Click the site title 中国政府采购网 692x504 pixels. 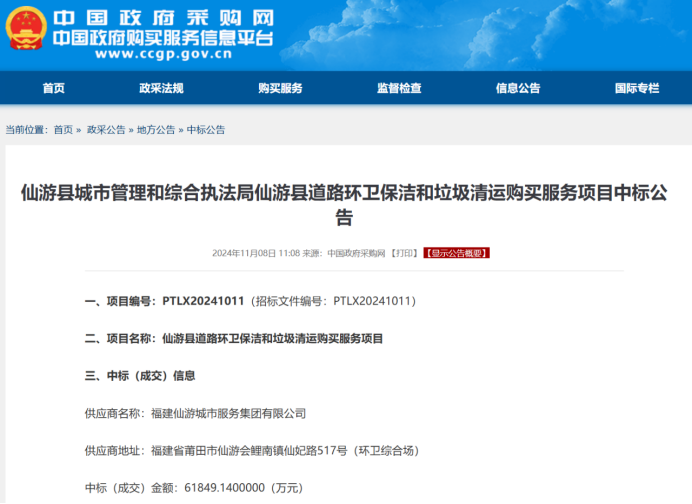click(x=164, y=19)
